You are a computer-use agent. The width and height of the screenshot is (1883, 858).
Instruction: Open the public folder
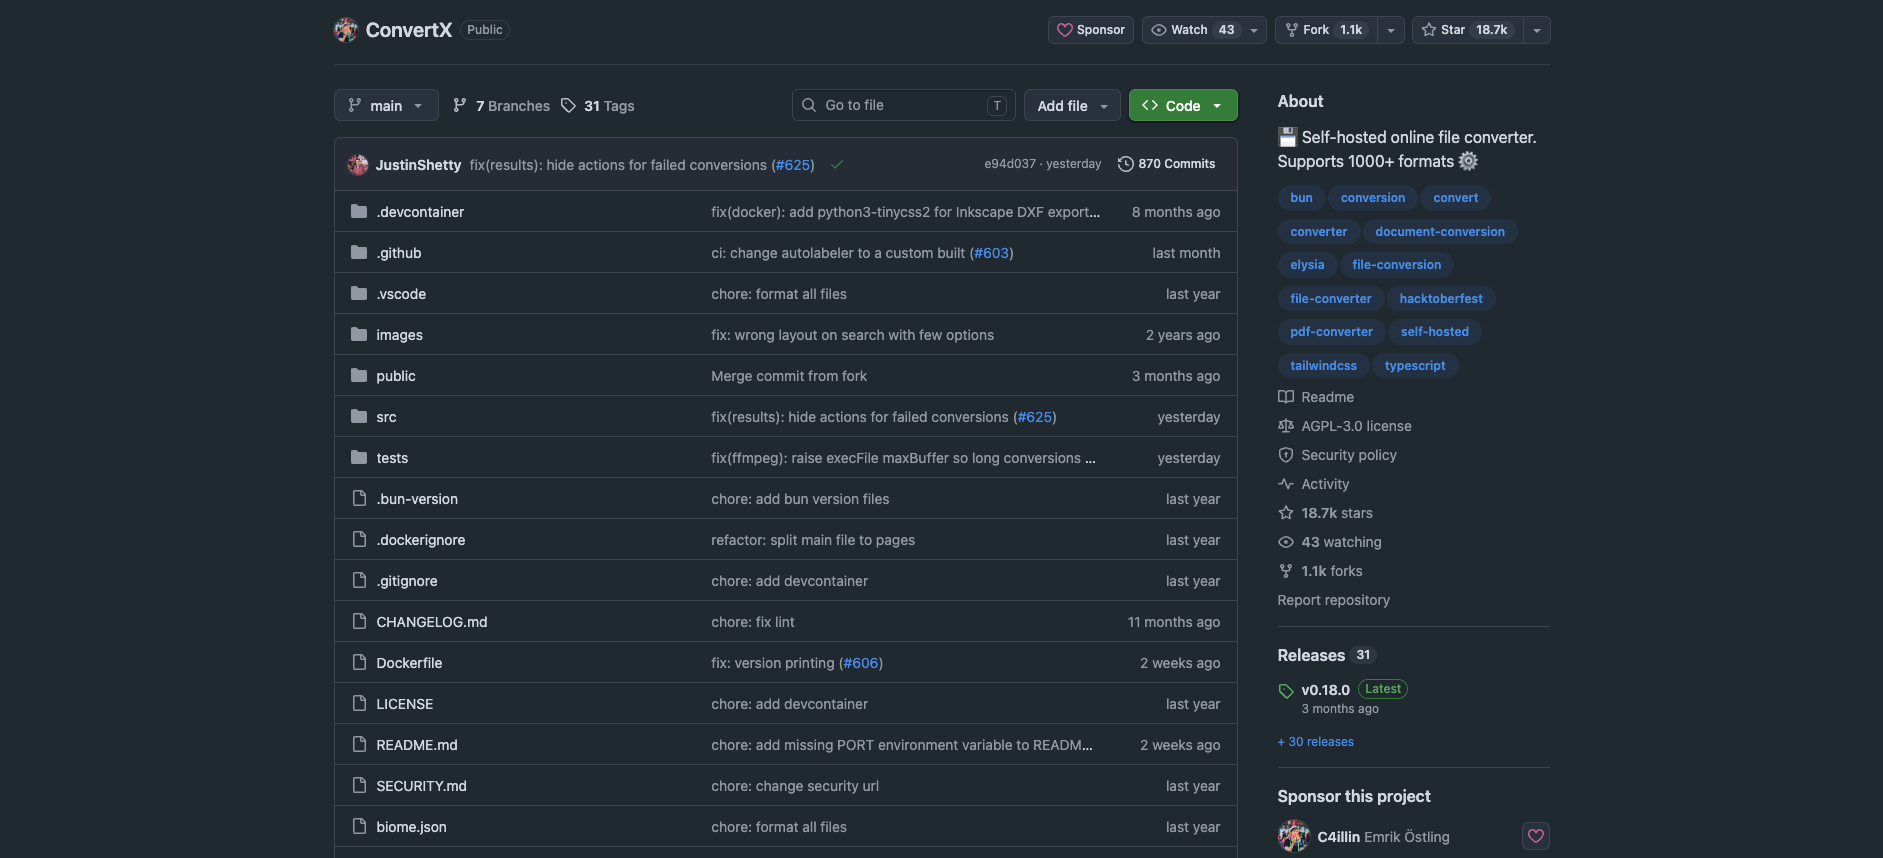(x=396, y=376)
